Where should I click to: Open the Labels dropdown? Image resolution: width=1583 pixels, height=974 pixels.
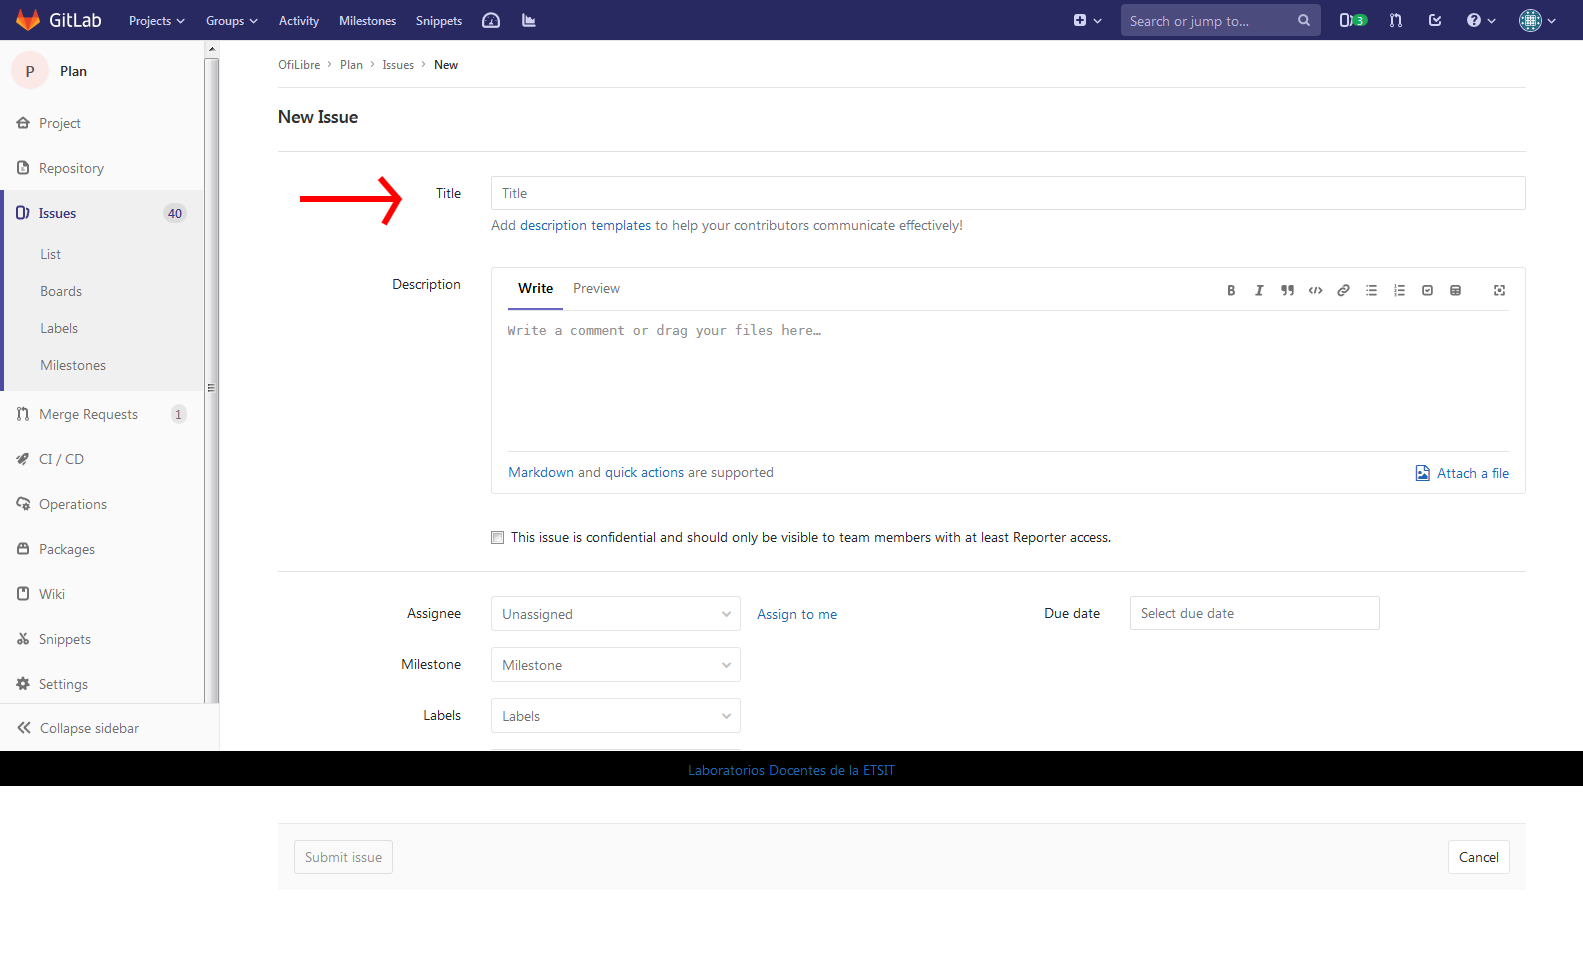615,716
